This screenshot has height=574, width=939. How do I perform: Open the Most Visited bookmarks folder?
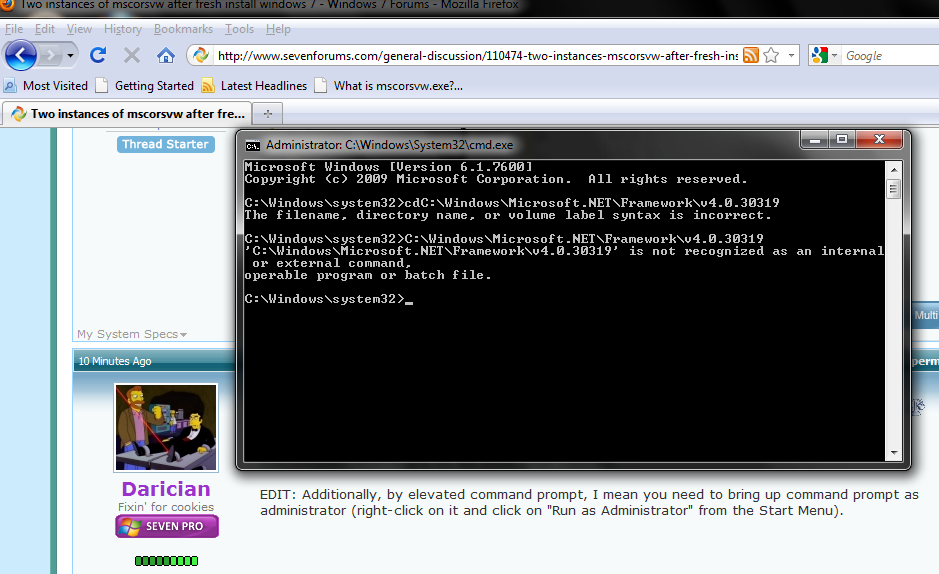click(x=46, y=86)
